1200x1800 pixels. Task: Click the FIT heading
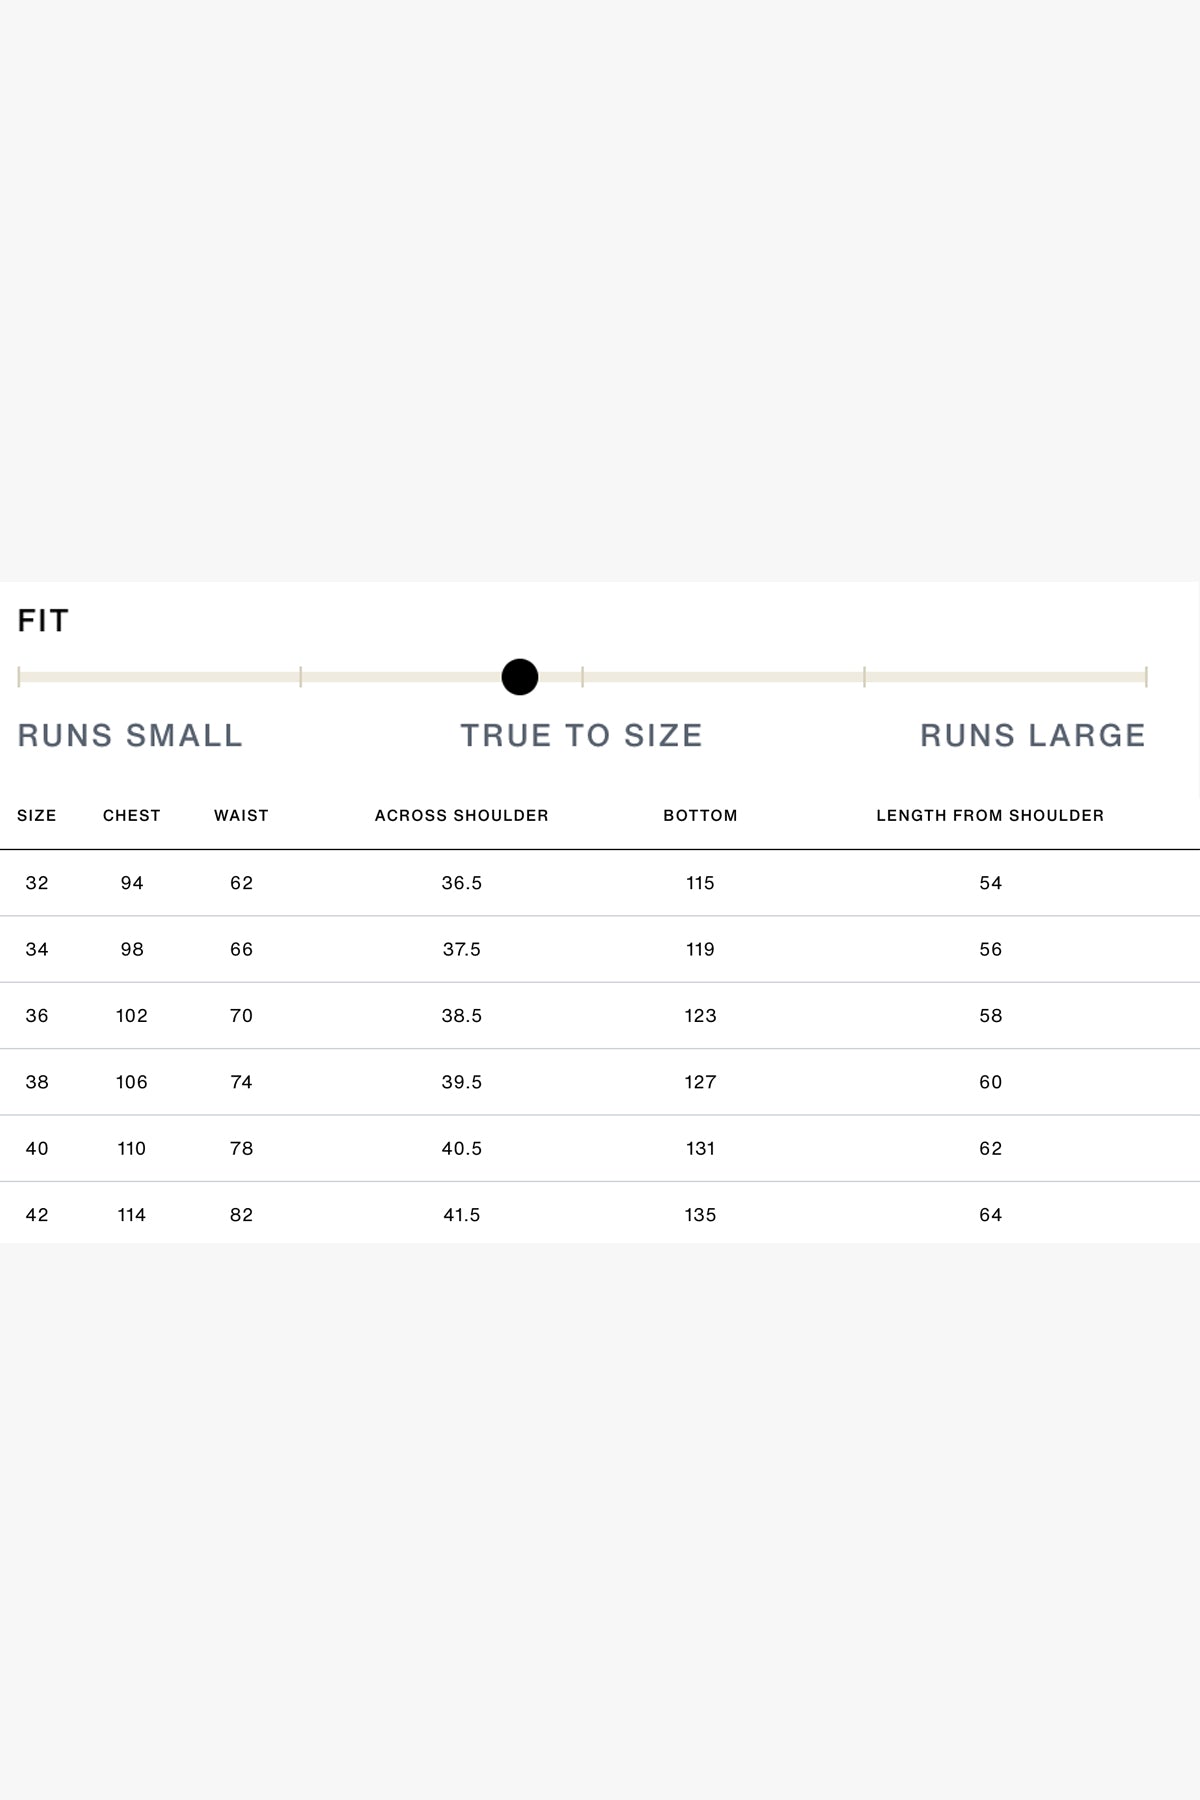coord(43,621)
